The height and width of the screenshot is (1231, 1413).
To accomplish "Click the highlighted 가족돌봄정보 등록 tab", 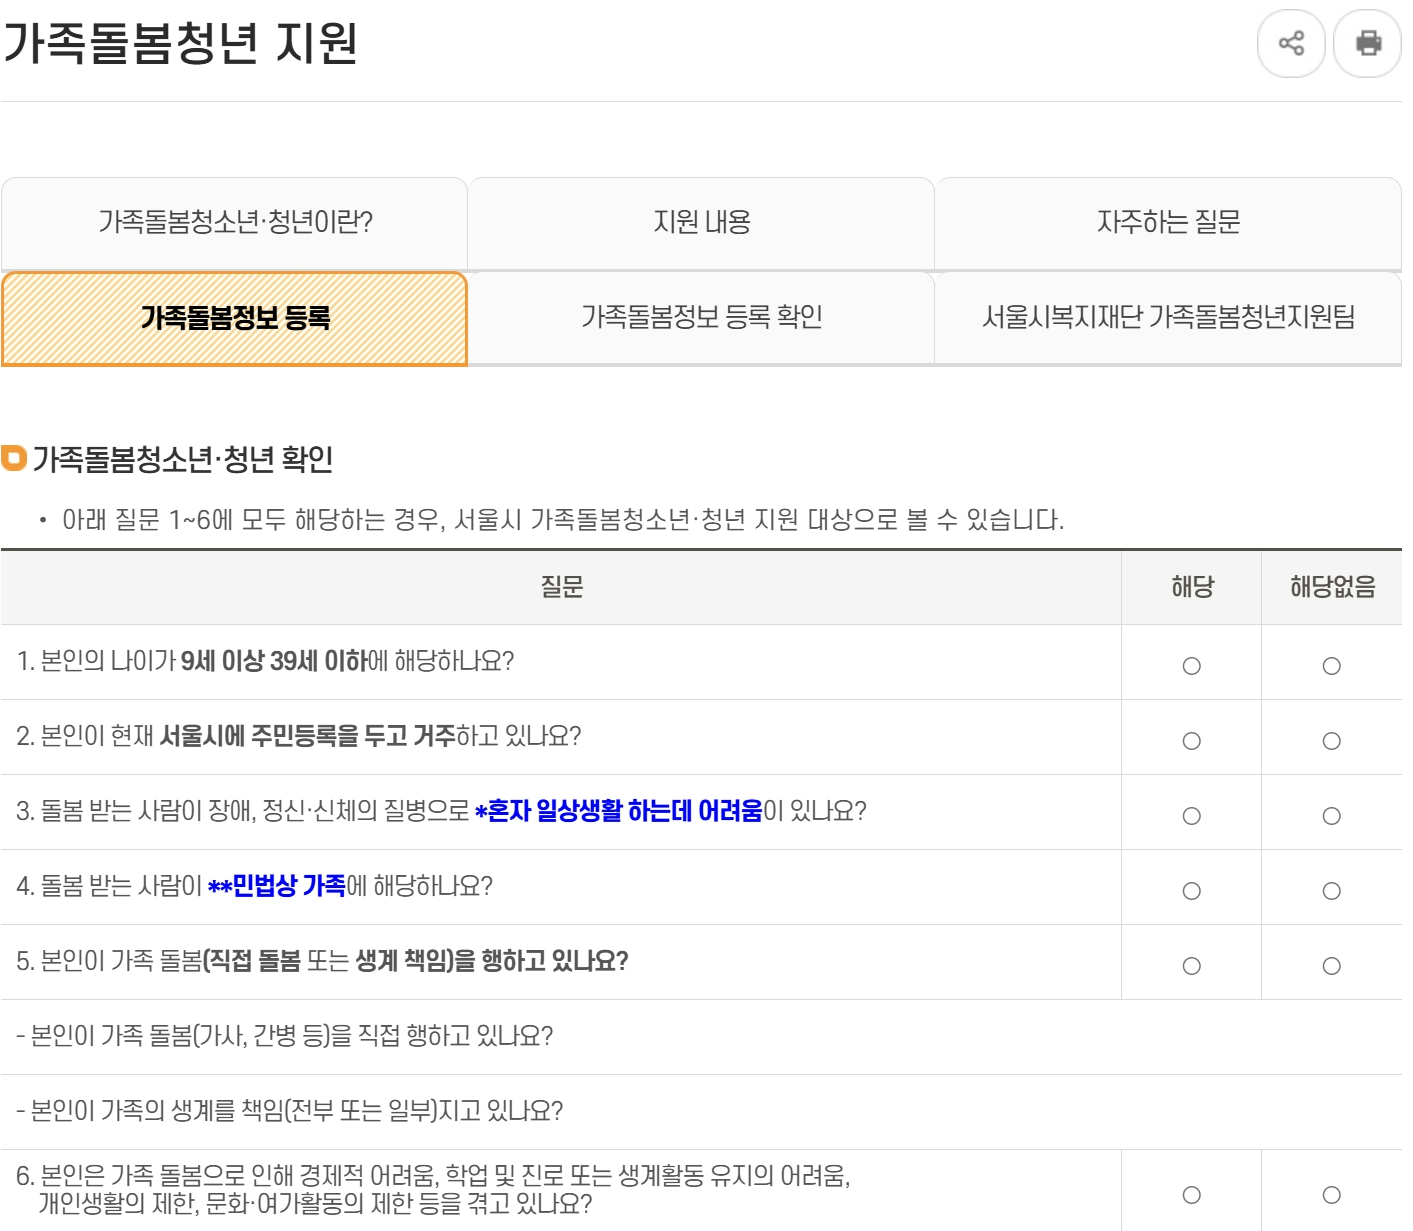I will tap(235, 319).
